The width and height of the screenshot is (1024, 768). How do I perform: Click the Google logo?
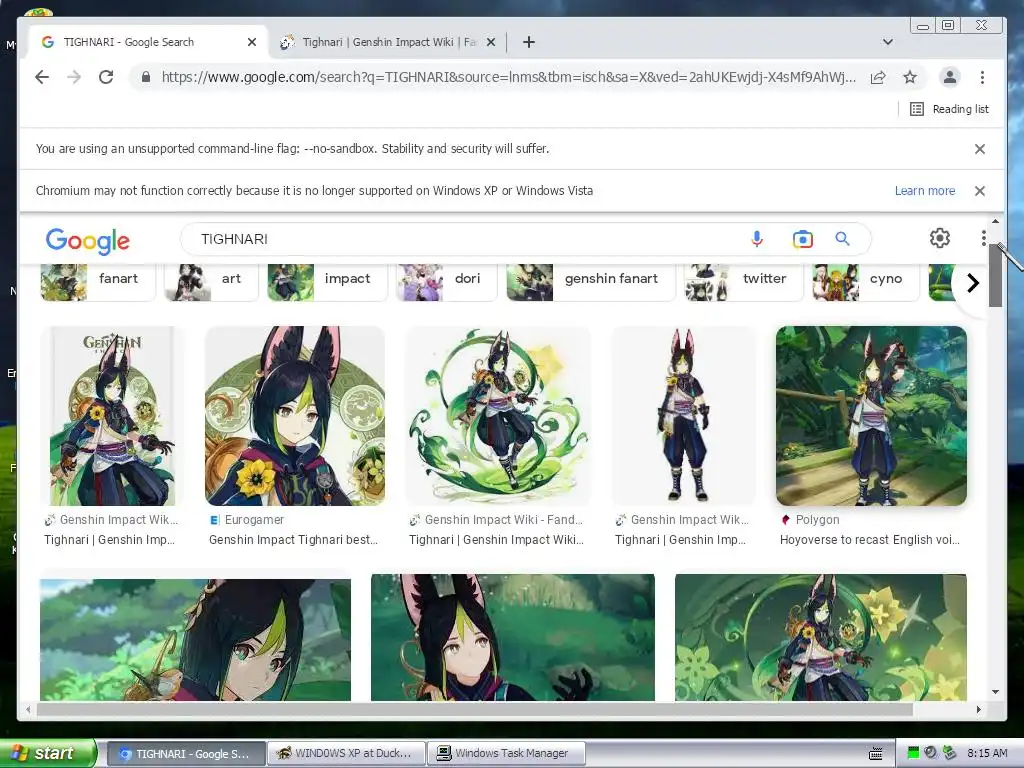coord(88,241)
